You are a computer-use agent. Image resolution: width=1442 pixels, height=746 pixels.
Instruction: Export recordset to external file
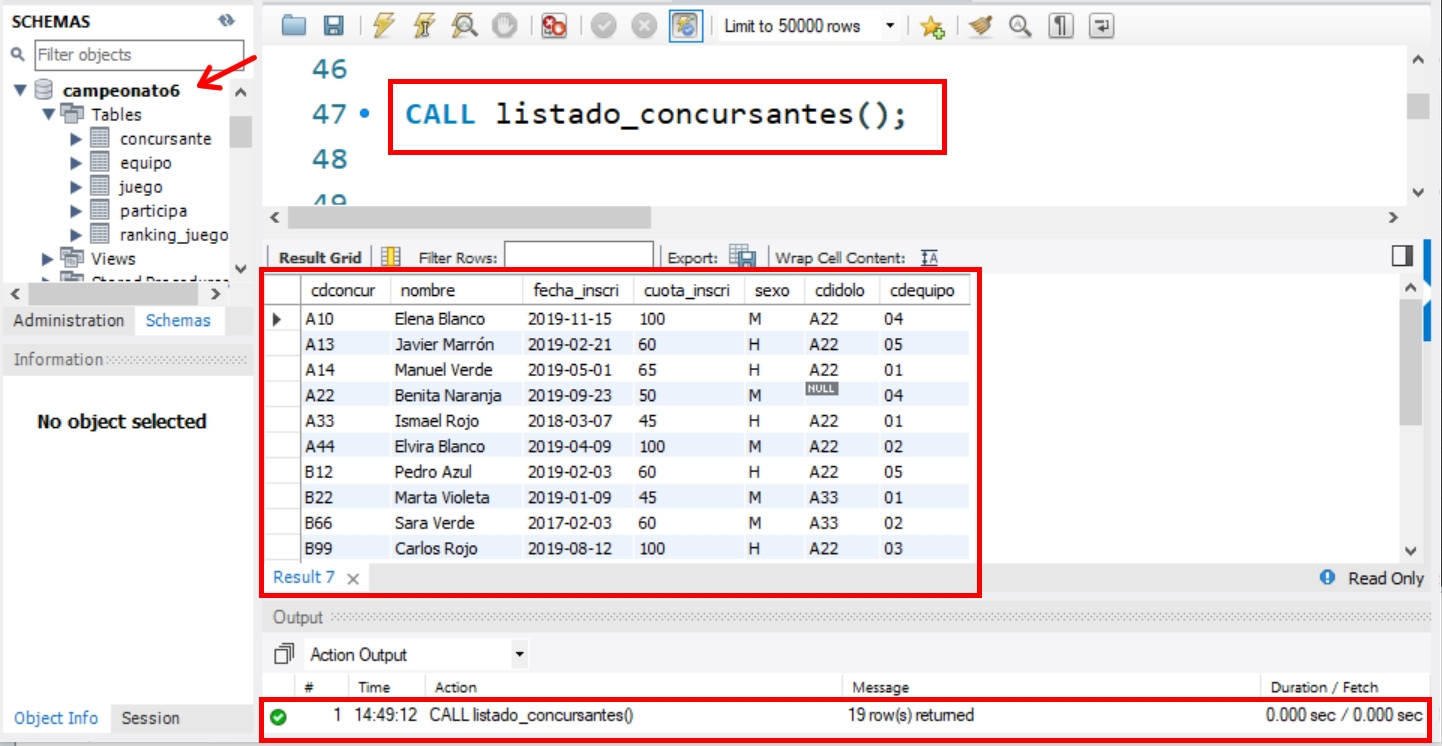(x=742, y=257)
